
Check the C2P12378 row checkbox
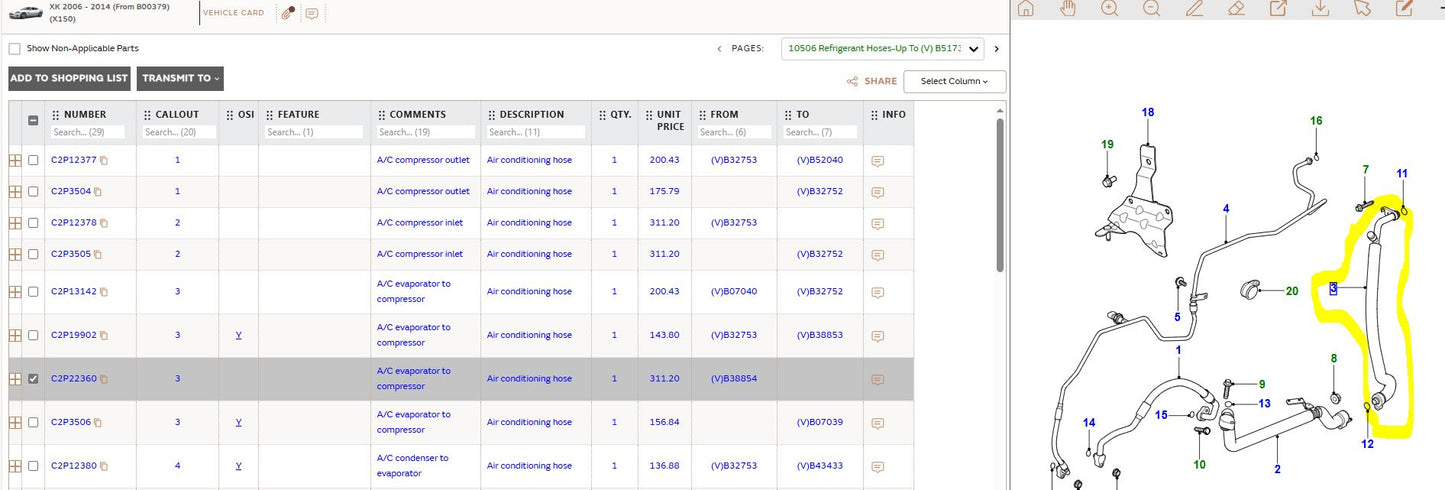click(x=33, y=223)
